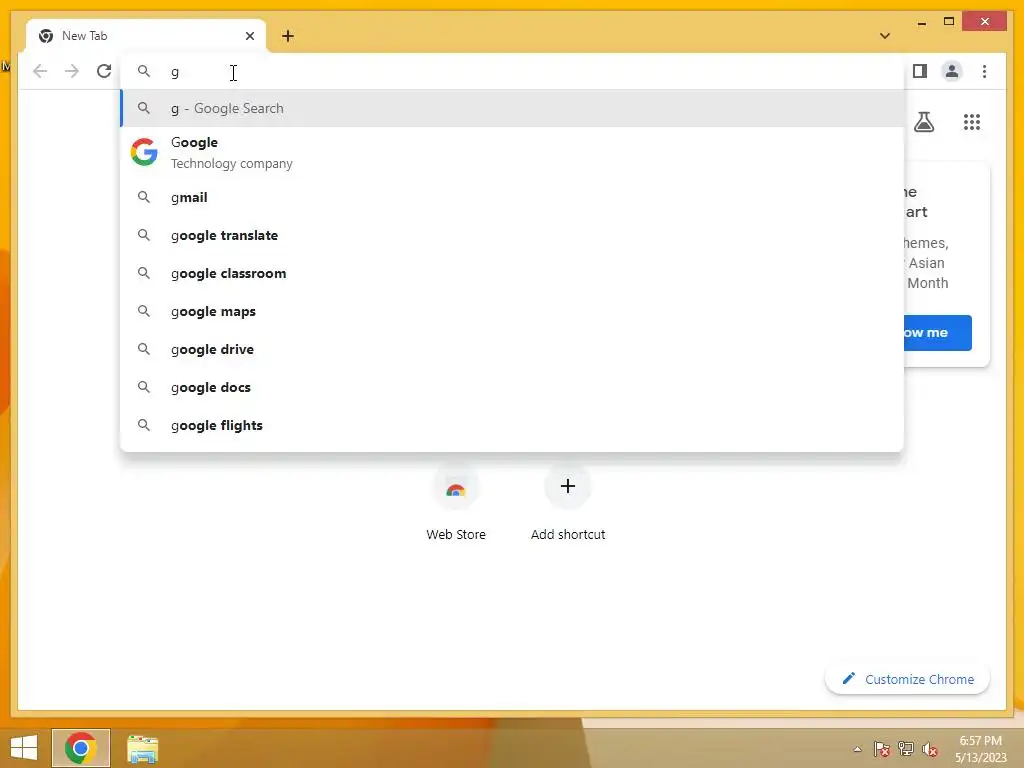Reload the current page
The width and height of the screenshot is (1024, 768).
[x=104, y=71]
